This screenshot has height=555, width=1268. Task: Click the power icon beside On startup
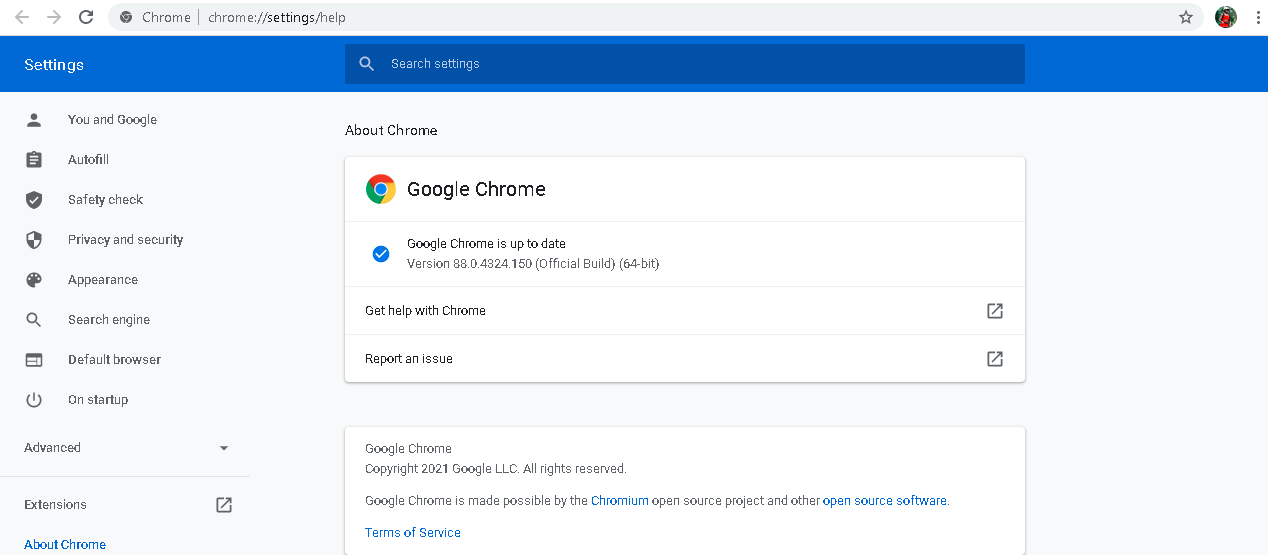[34, 400]
